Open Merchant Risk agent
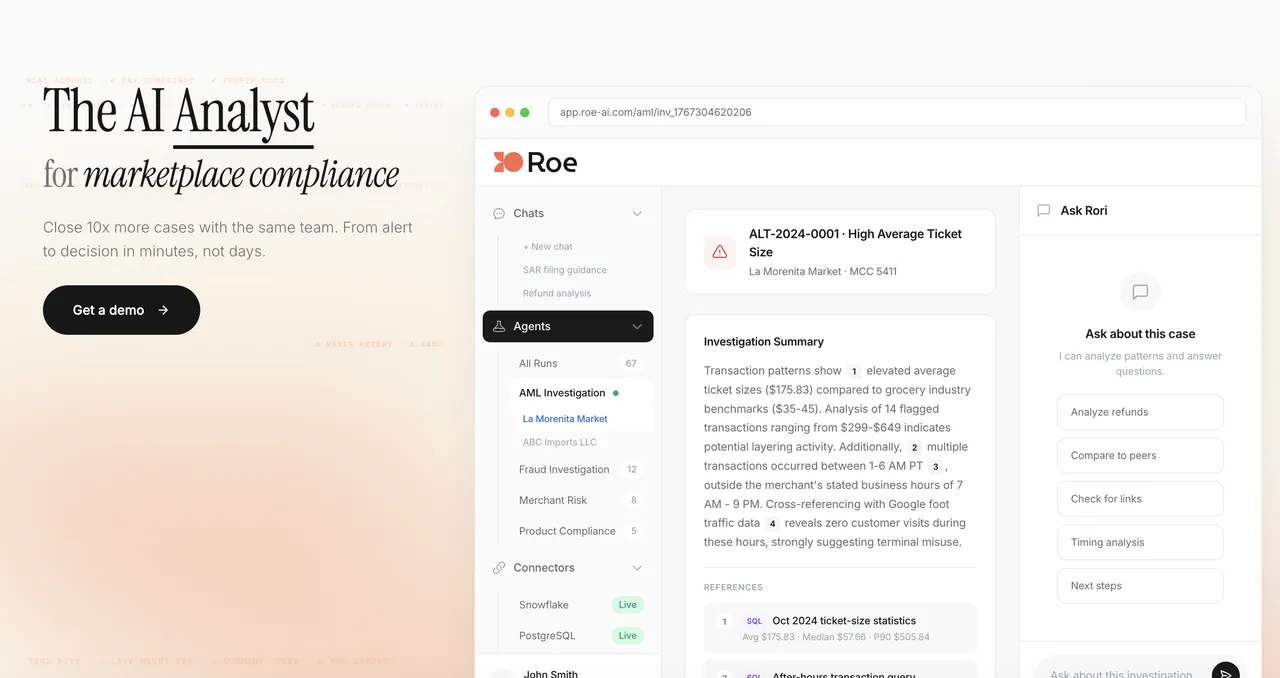Image resolution: width=1280 pixels, height=678 pixels. [553, 500]
